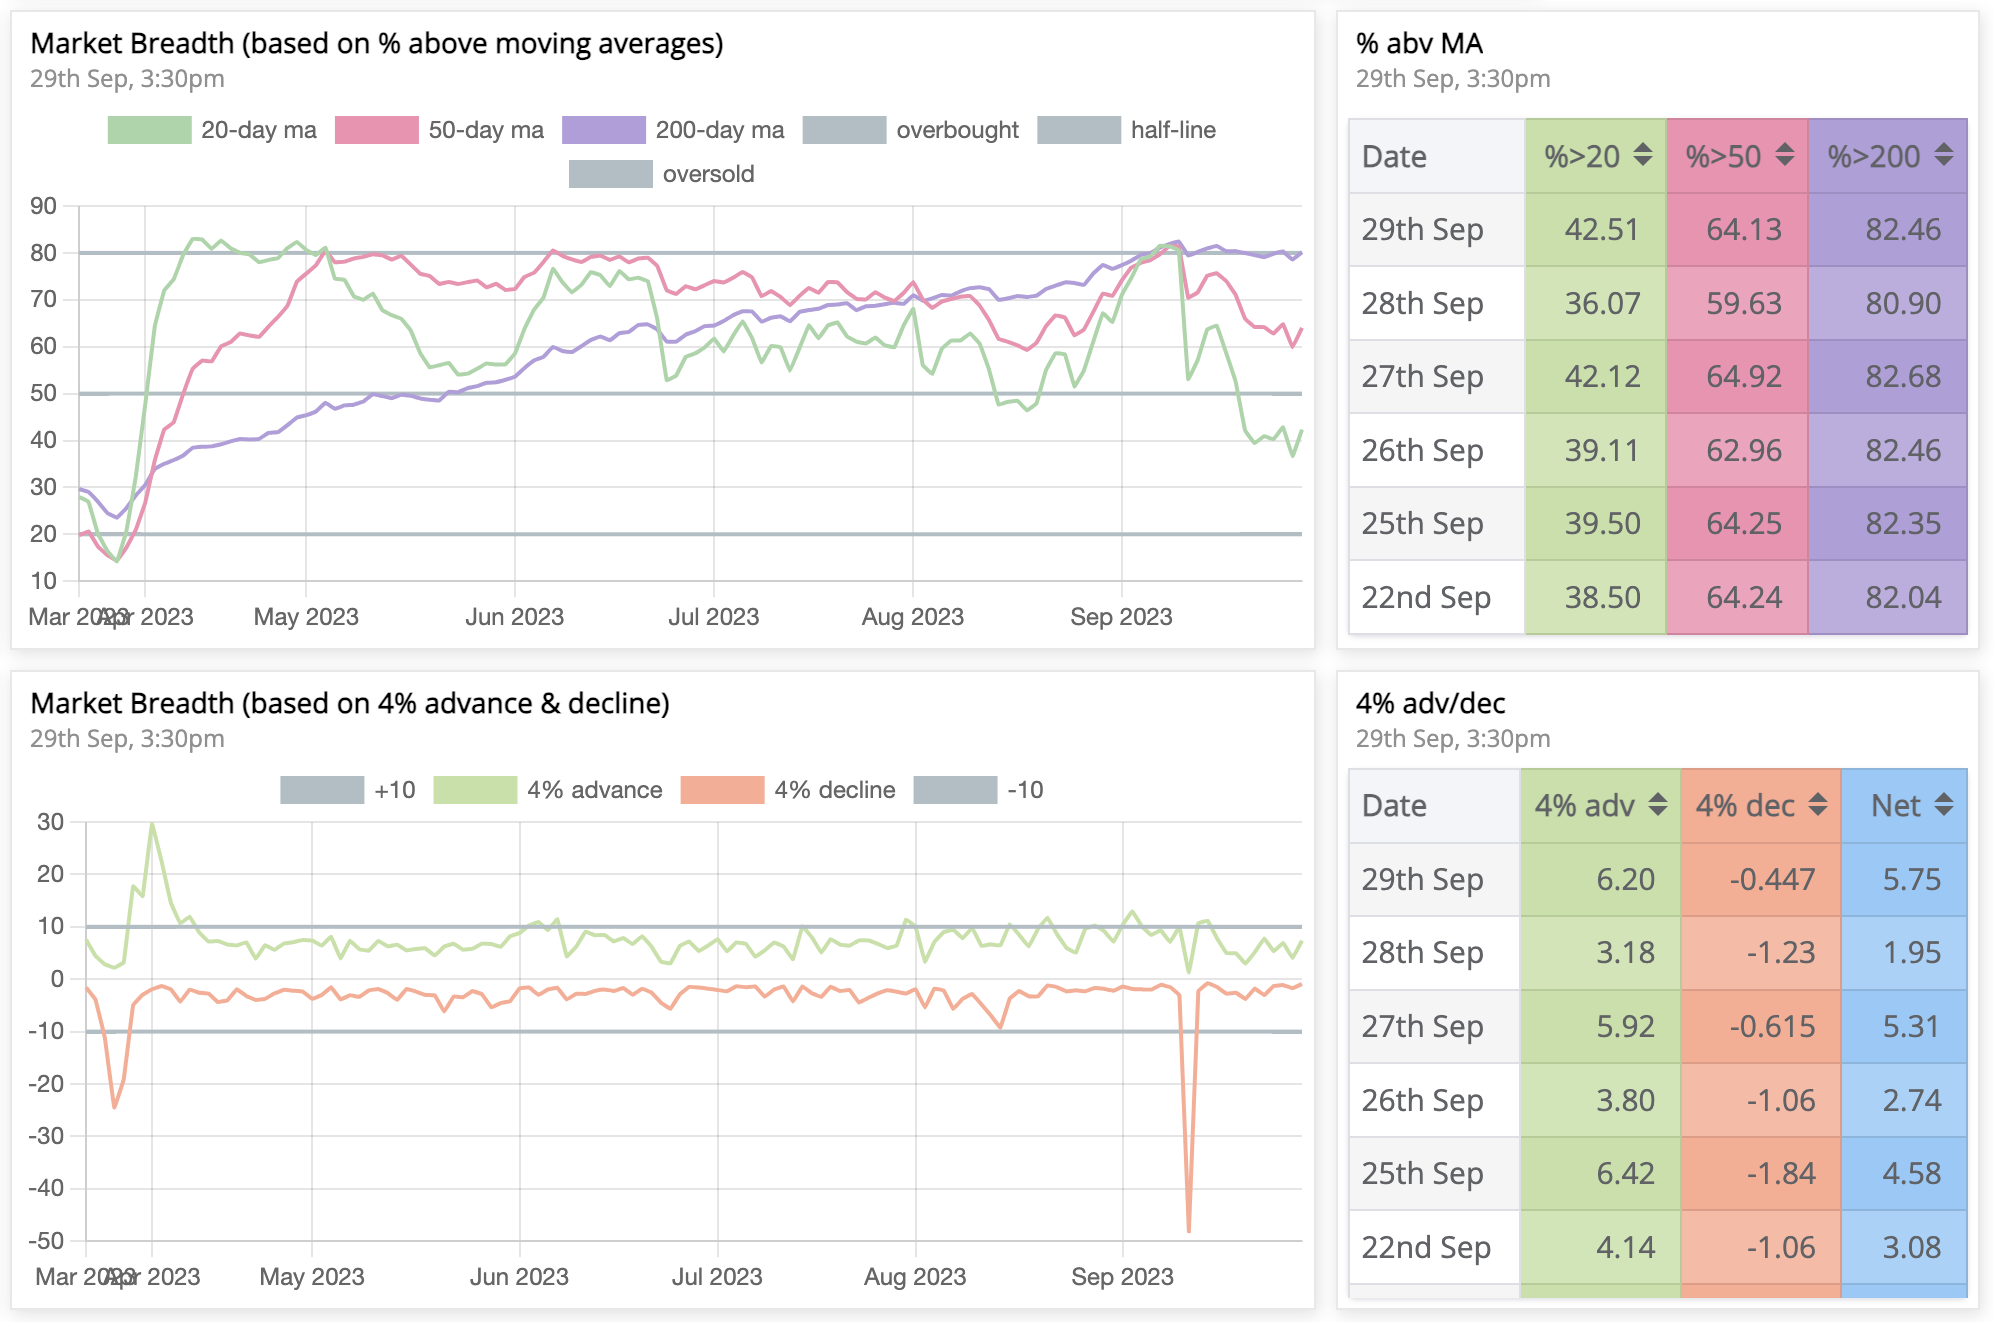Select 29th Sep row in % abv MA table
This screenshot has width=1994, height=1322.
coord(1422,229)
